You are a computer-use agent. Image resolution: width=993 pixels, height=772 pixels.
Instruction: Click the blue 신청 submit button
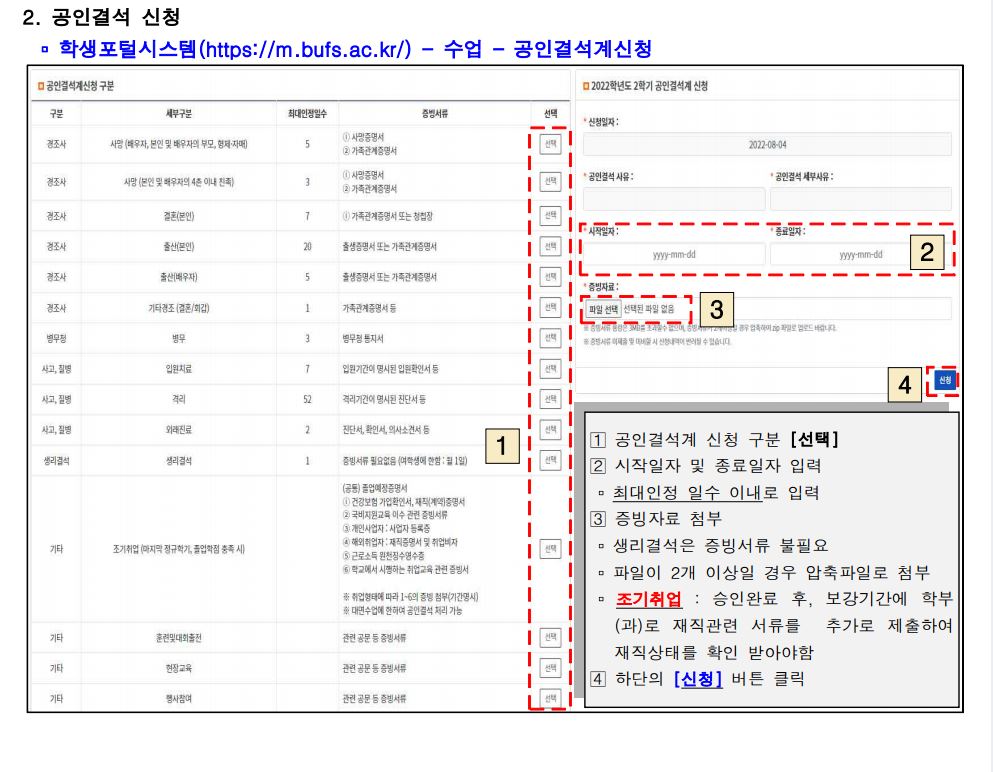[945, 381]
